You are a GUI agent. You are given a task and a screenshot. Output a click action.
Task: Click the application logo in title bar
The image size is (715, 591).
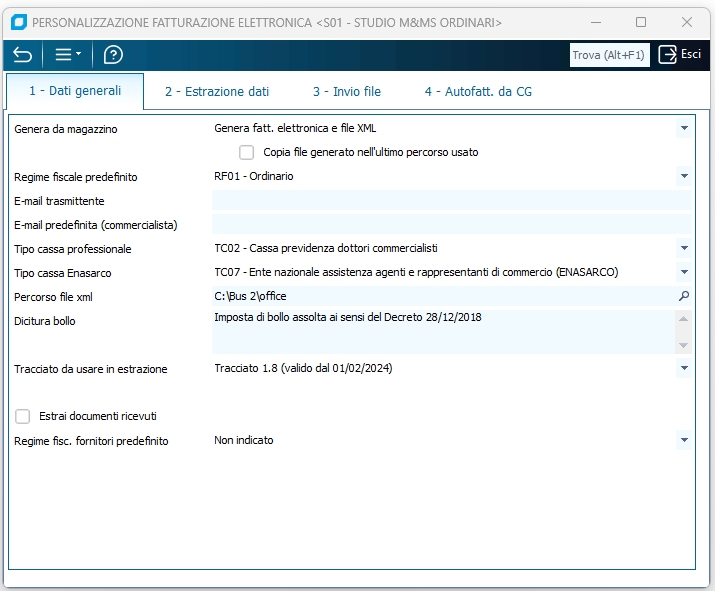19,22
